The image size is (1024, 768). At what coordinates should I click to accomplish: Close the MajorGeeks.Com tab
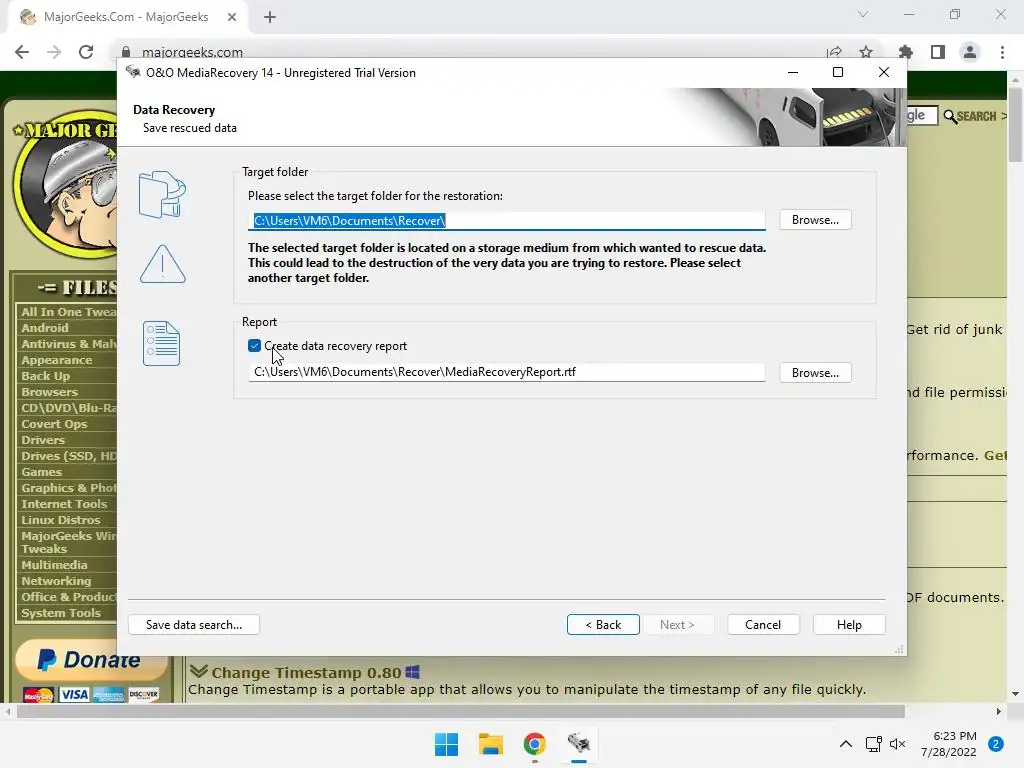coord(232,17)
